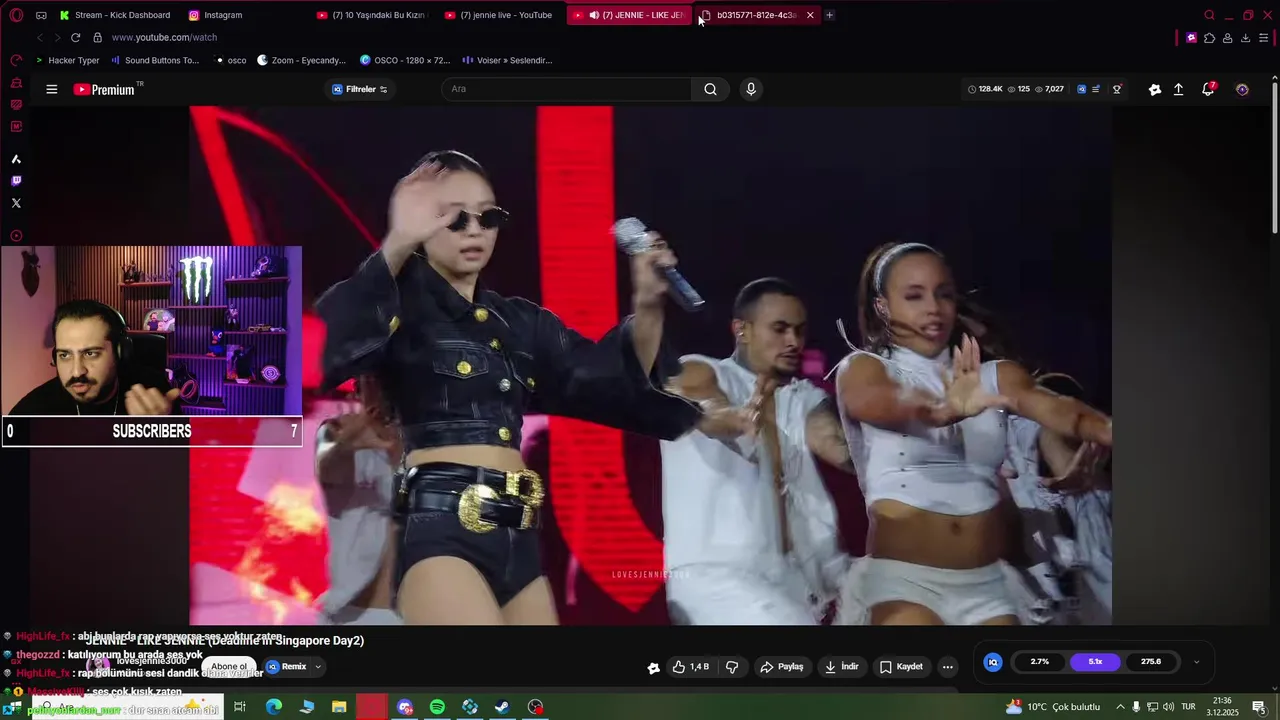Open Opera sidebar X icon
This screenshot has width=1280, height=720.
pos(16,203)
